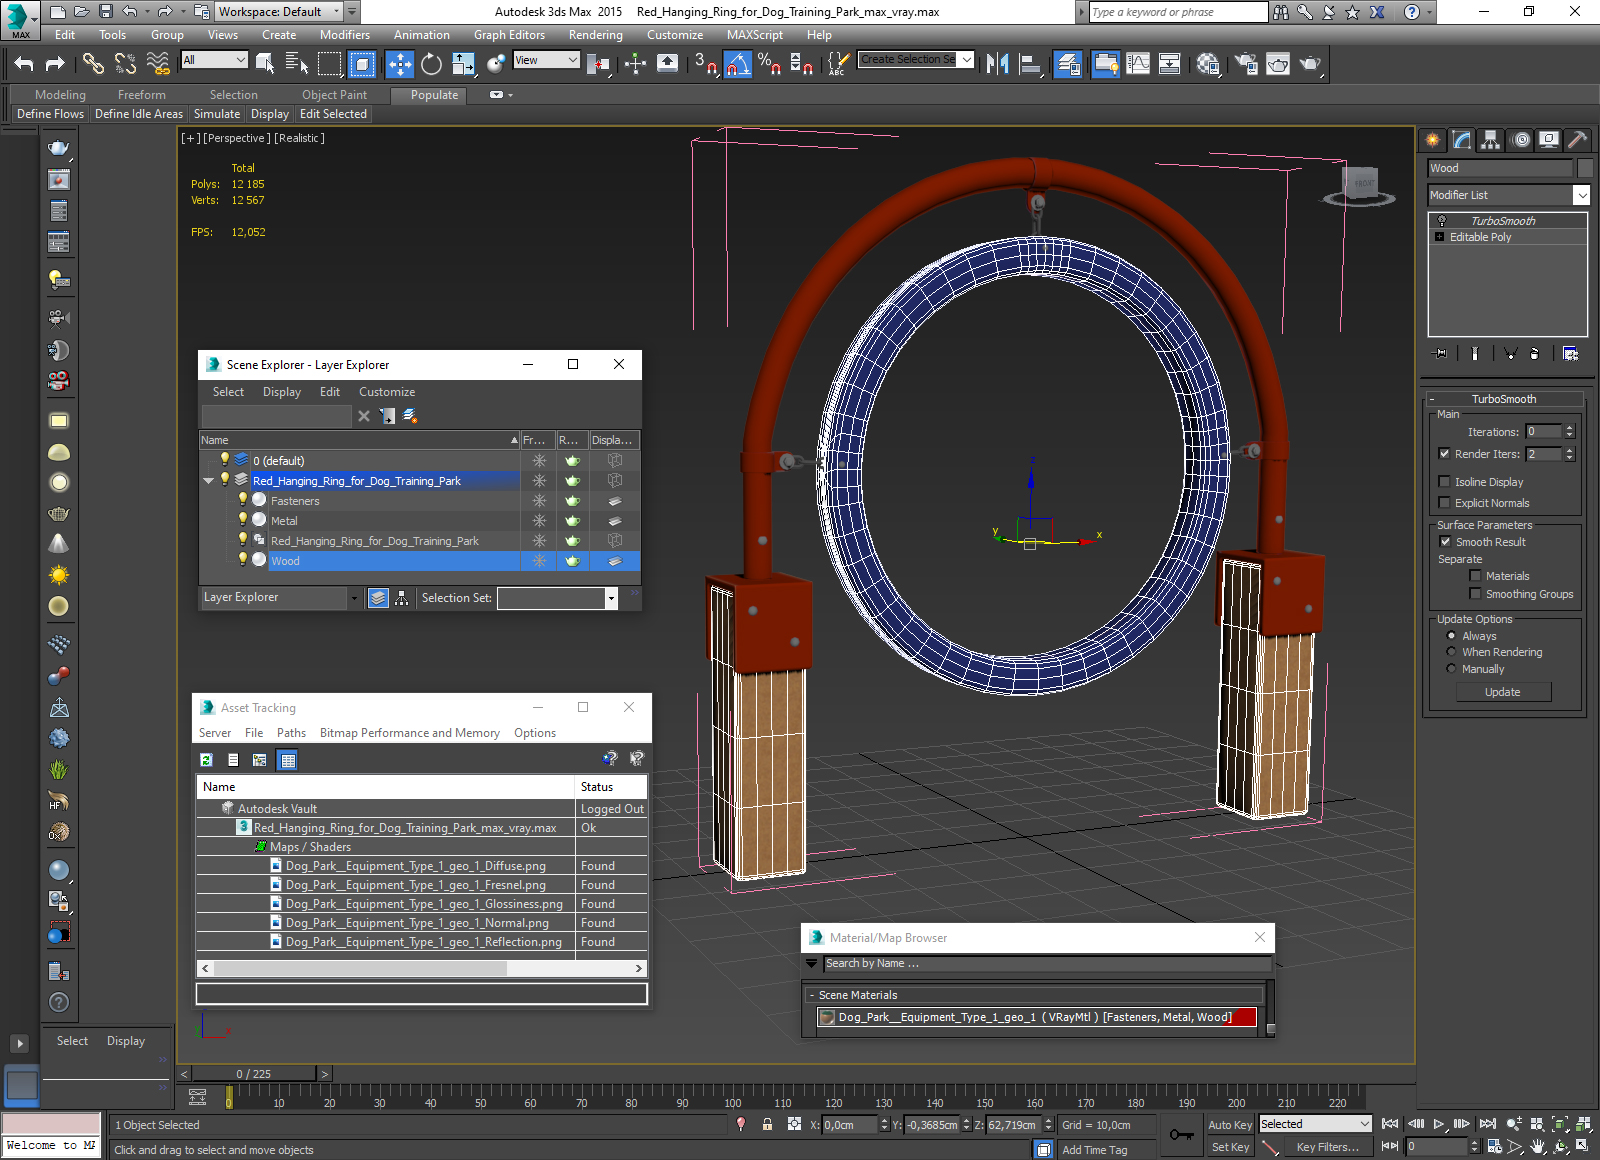Click the Simulate button
This screenshot has width=1600, height=1160.
coord(217,114)
